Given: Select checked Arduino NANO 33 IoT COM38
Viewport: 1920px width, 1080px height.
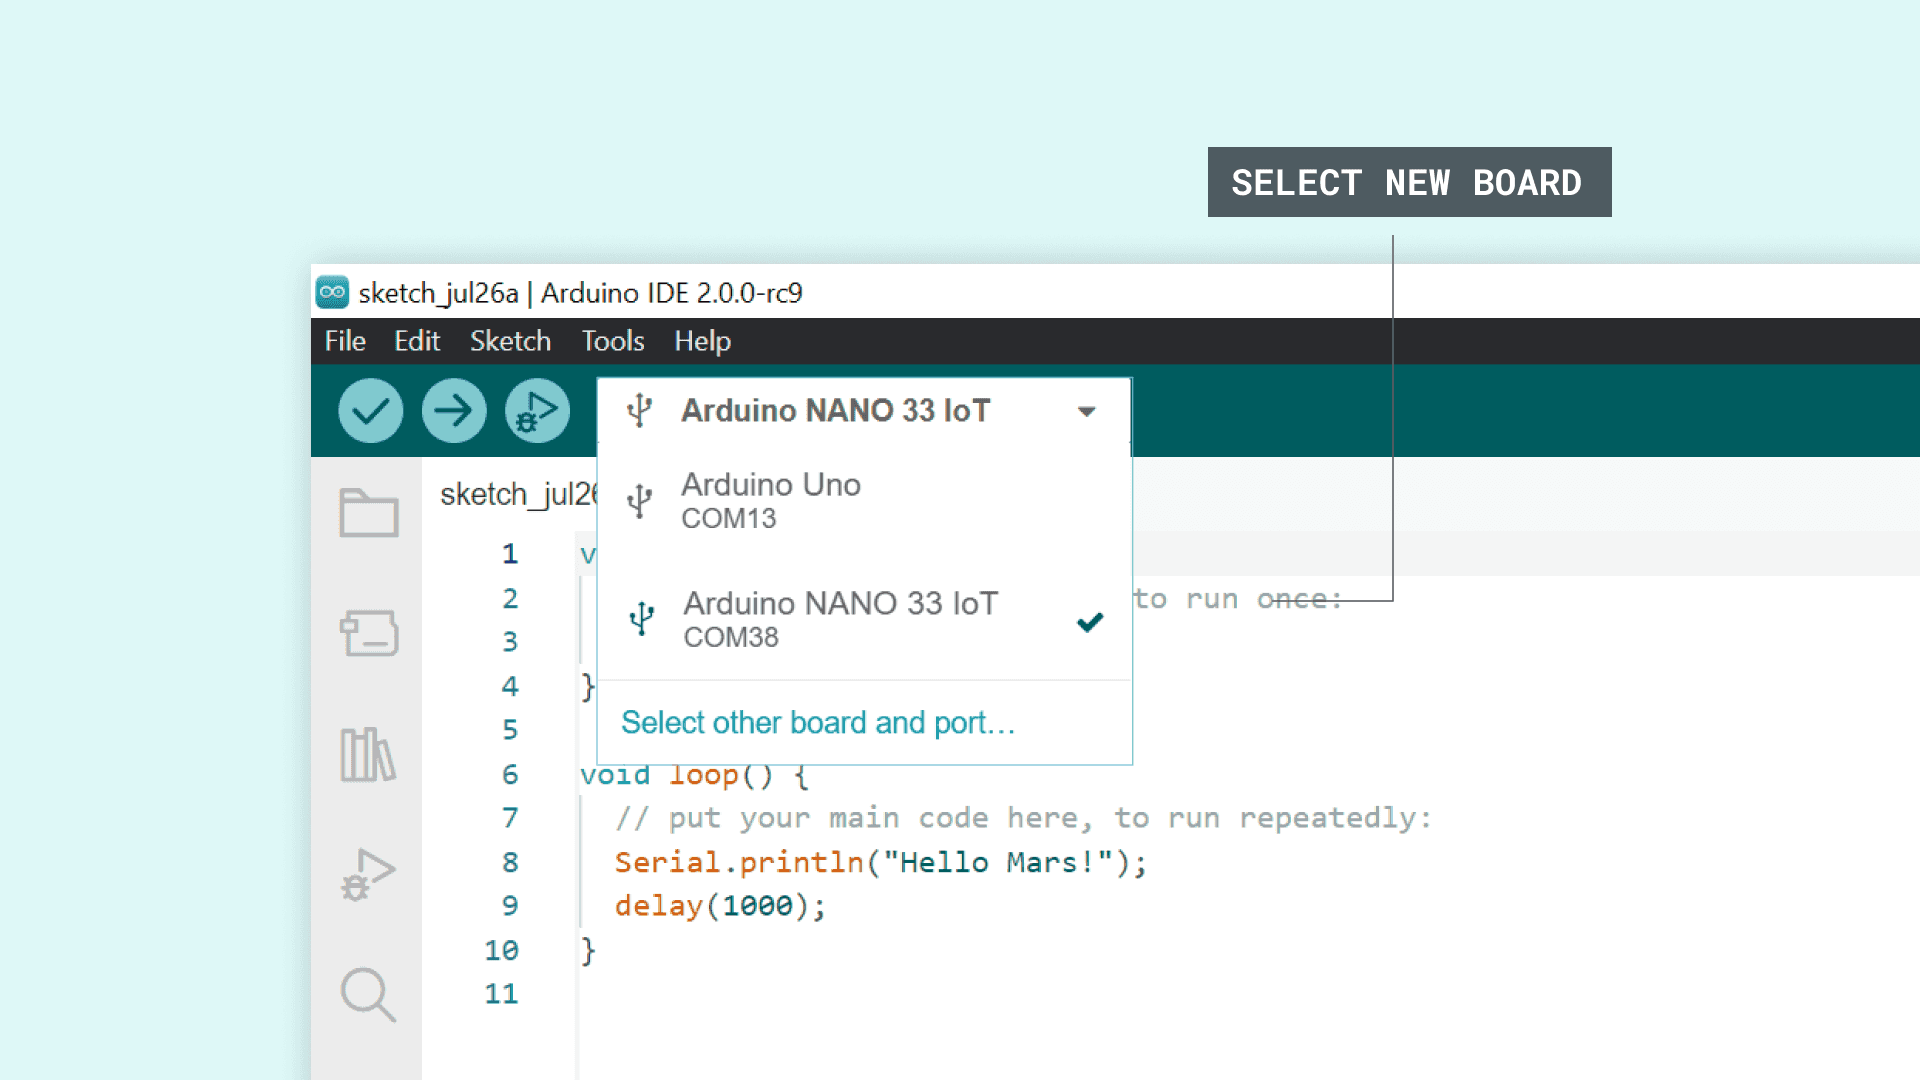Looking at the screenshot, I should click(x=840, y=619).
